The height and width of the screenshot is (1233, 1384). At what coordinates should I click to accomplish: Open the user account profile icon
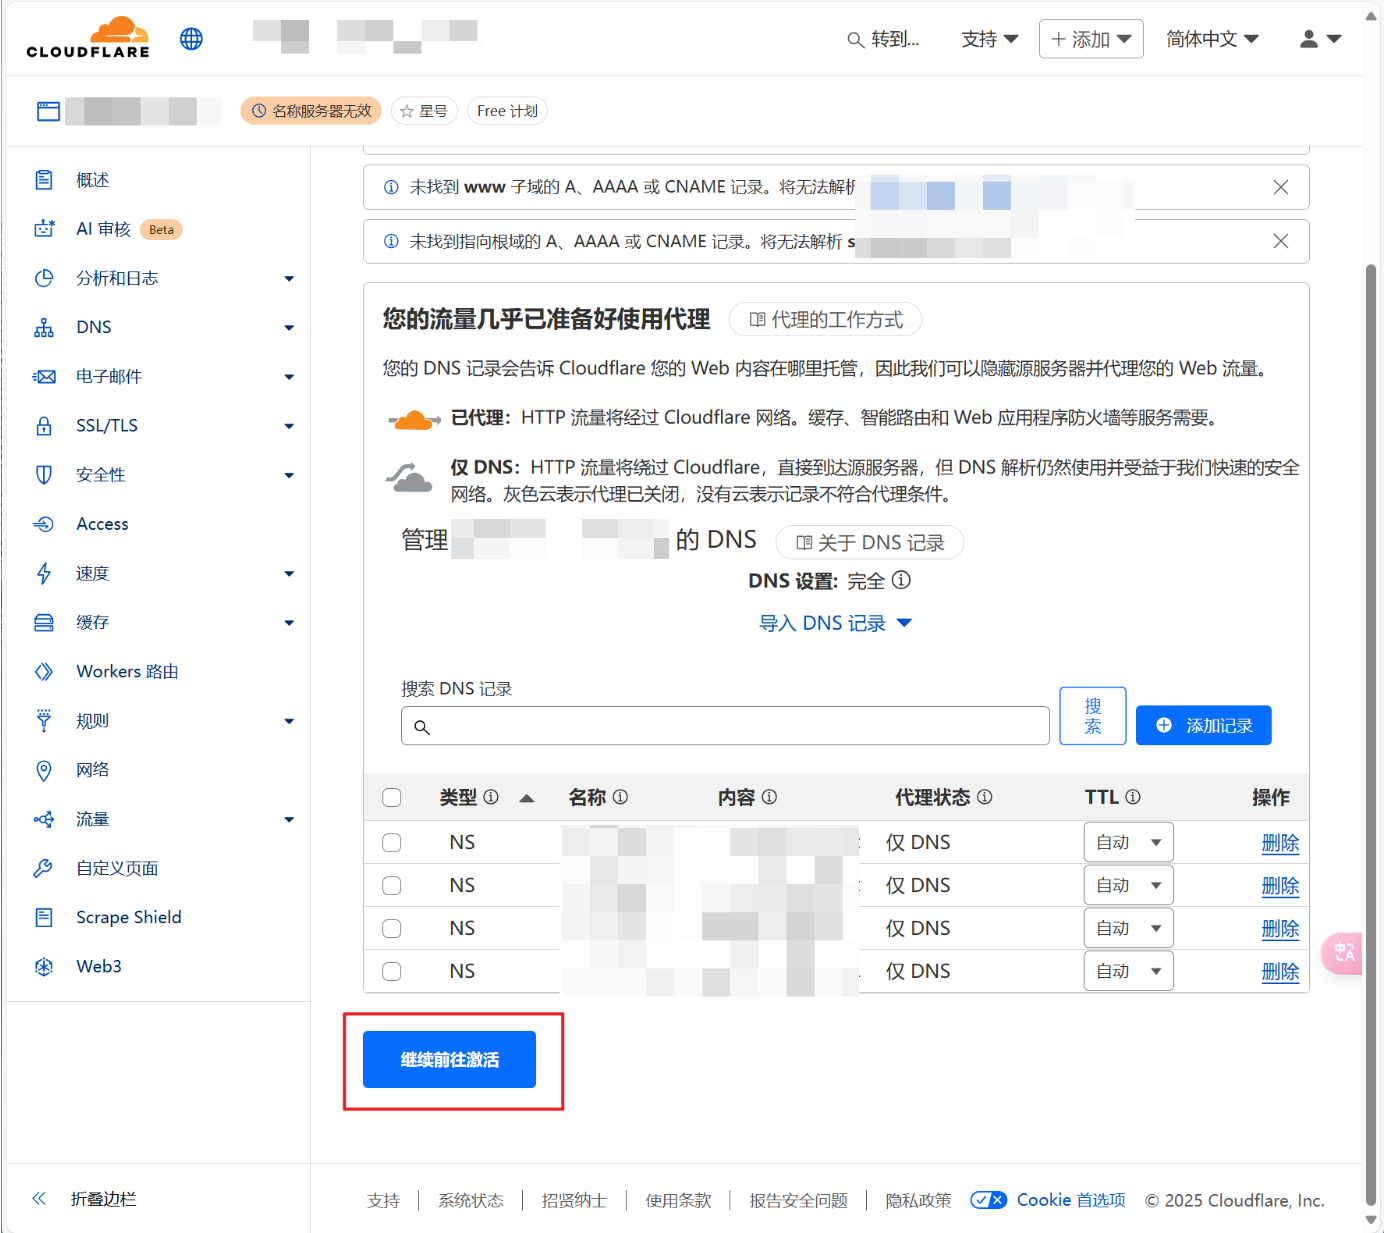coord(1309,39)
